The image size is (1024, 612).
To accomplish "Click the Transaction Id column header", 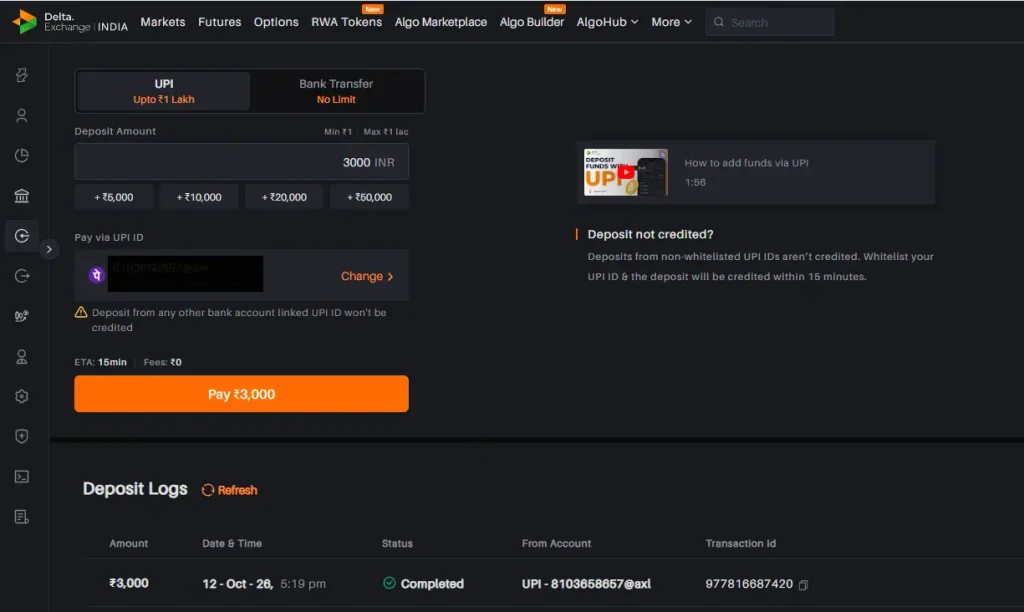I will point(741,543).
